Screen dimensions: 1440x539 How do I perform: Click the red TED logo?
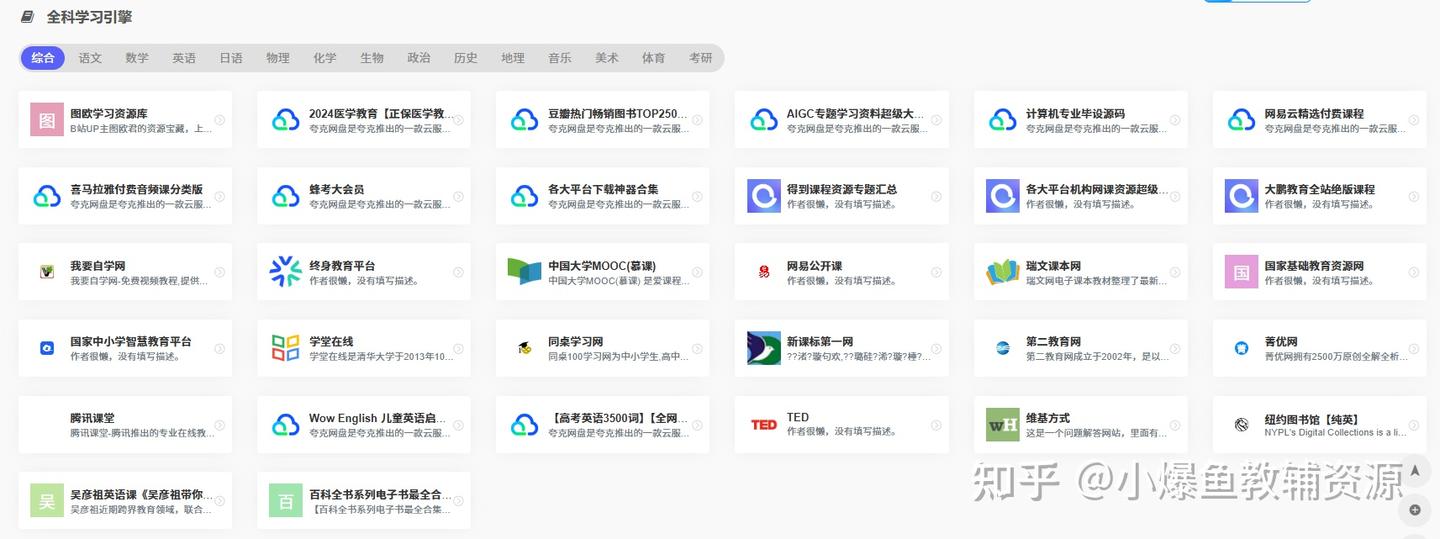(x=764, y=424)
